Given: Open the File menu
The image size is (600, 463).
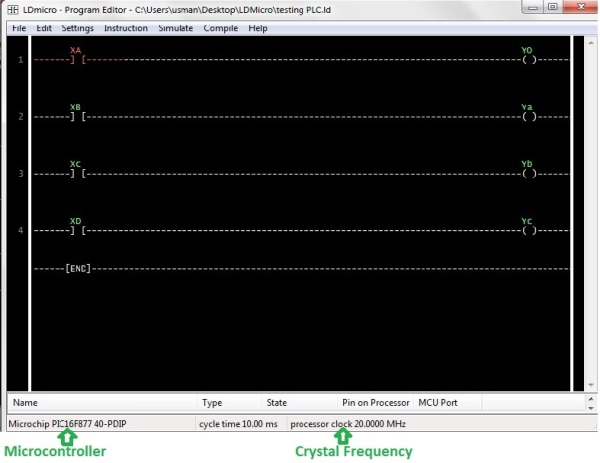Looking at the screenshot, I should [19, 28].
